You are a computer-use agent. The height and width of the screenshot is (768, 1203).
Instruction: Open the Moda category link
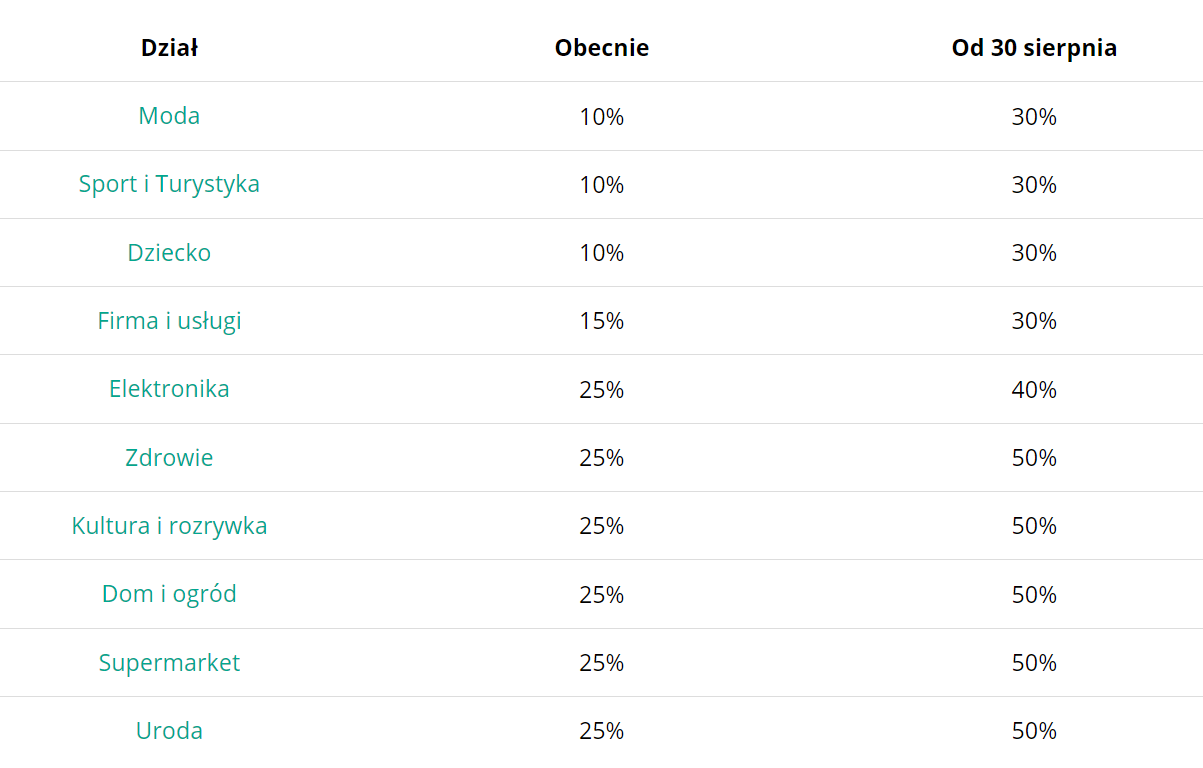pos(169,116)
